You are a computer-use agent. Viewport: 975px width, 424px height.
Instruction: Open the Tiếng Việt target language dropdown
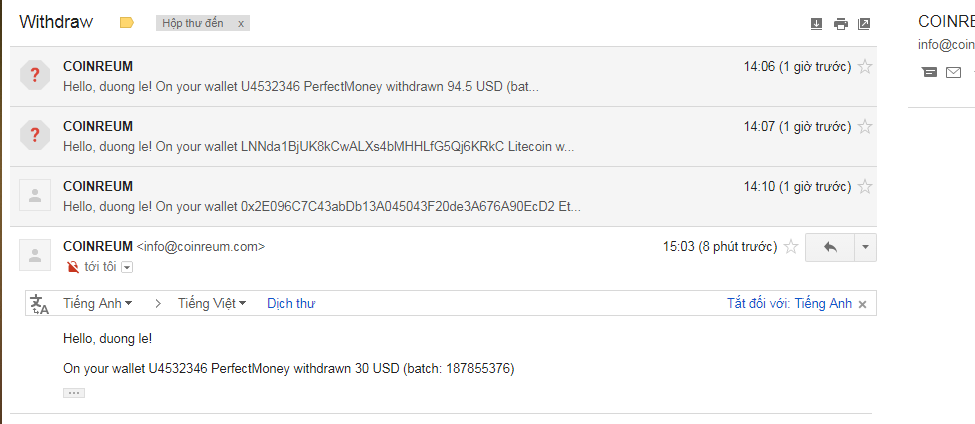pyautogui.click(x=212, y=304)
